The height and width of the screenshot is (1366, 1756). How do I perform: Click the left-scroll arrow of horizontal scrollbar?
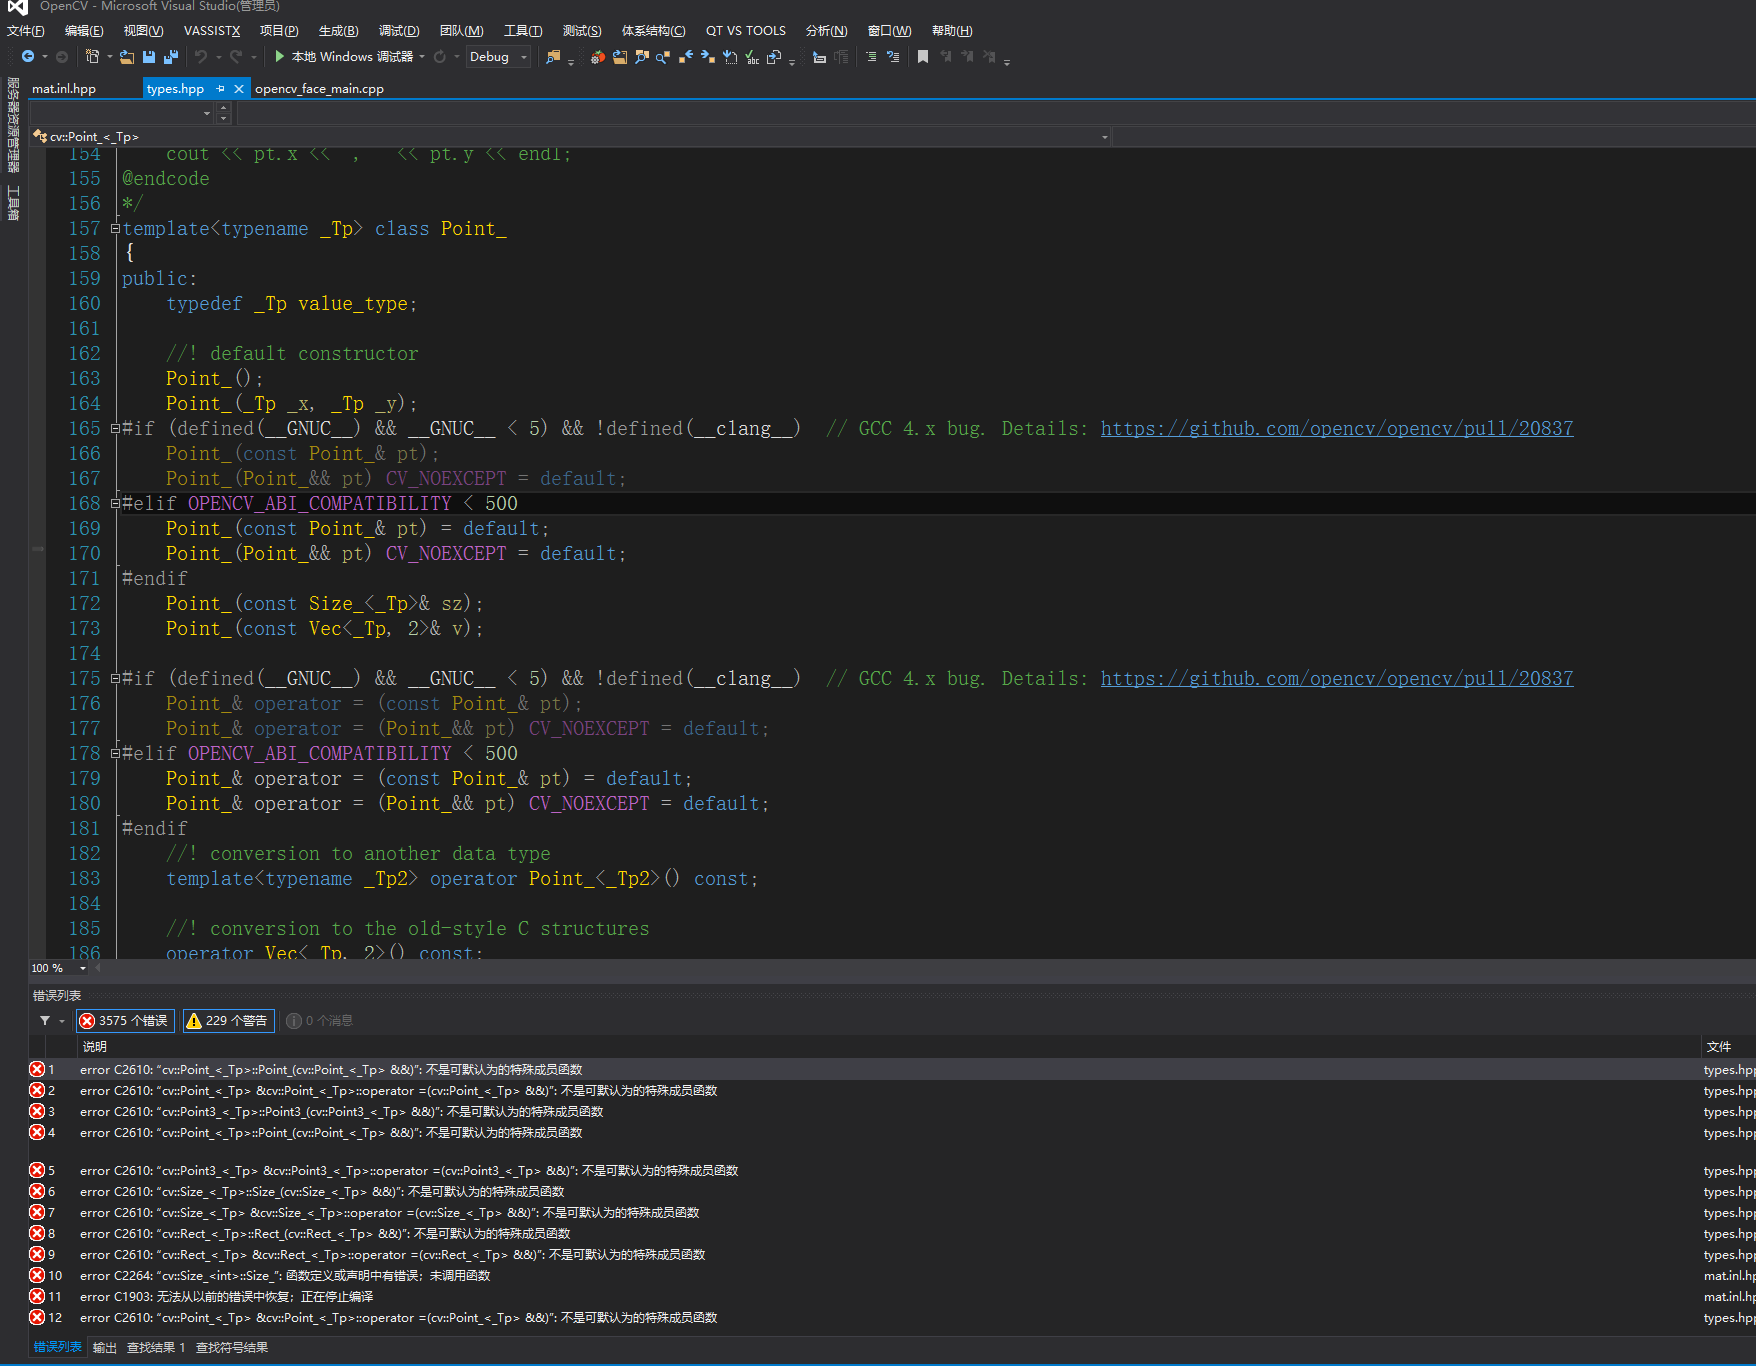[98, 968]
